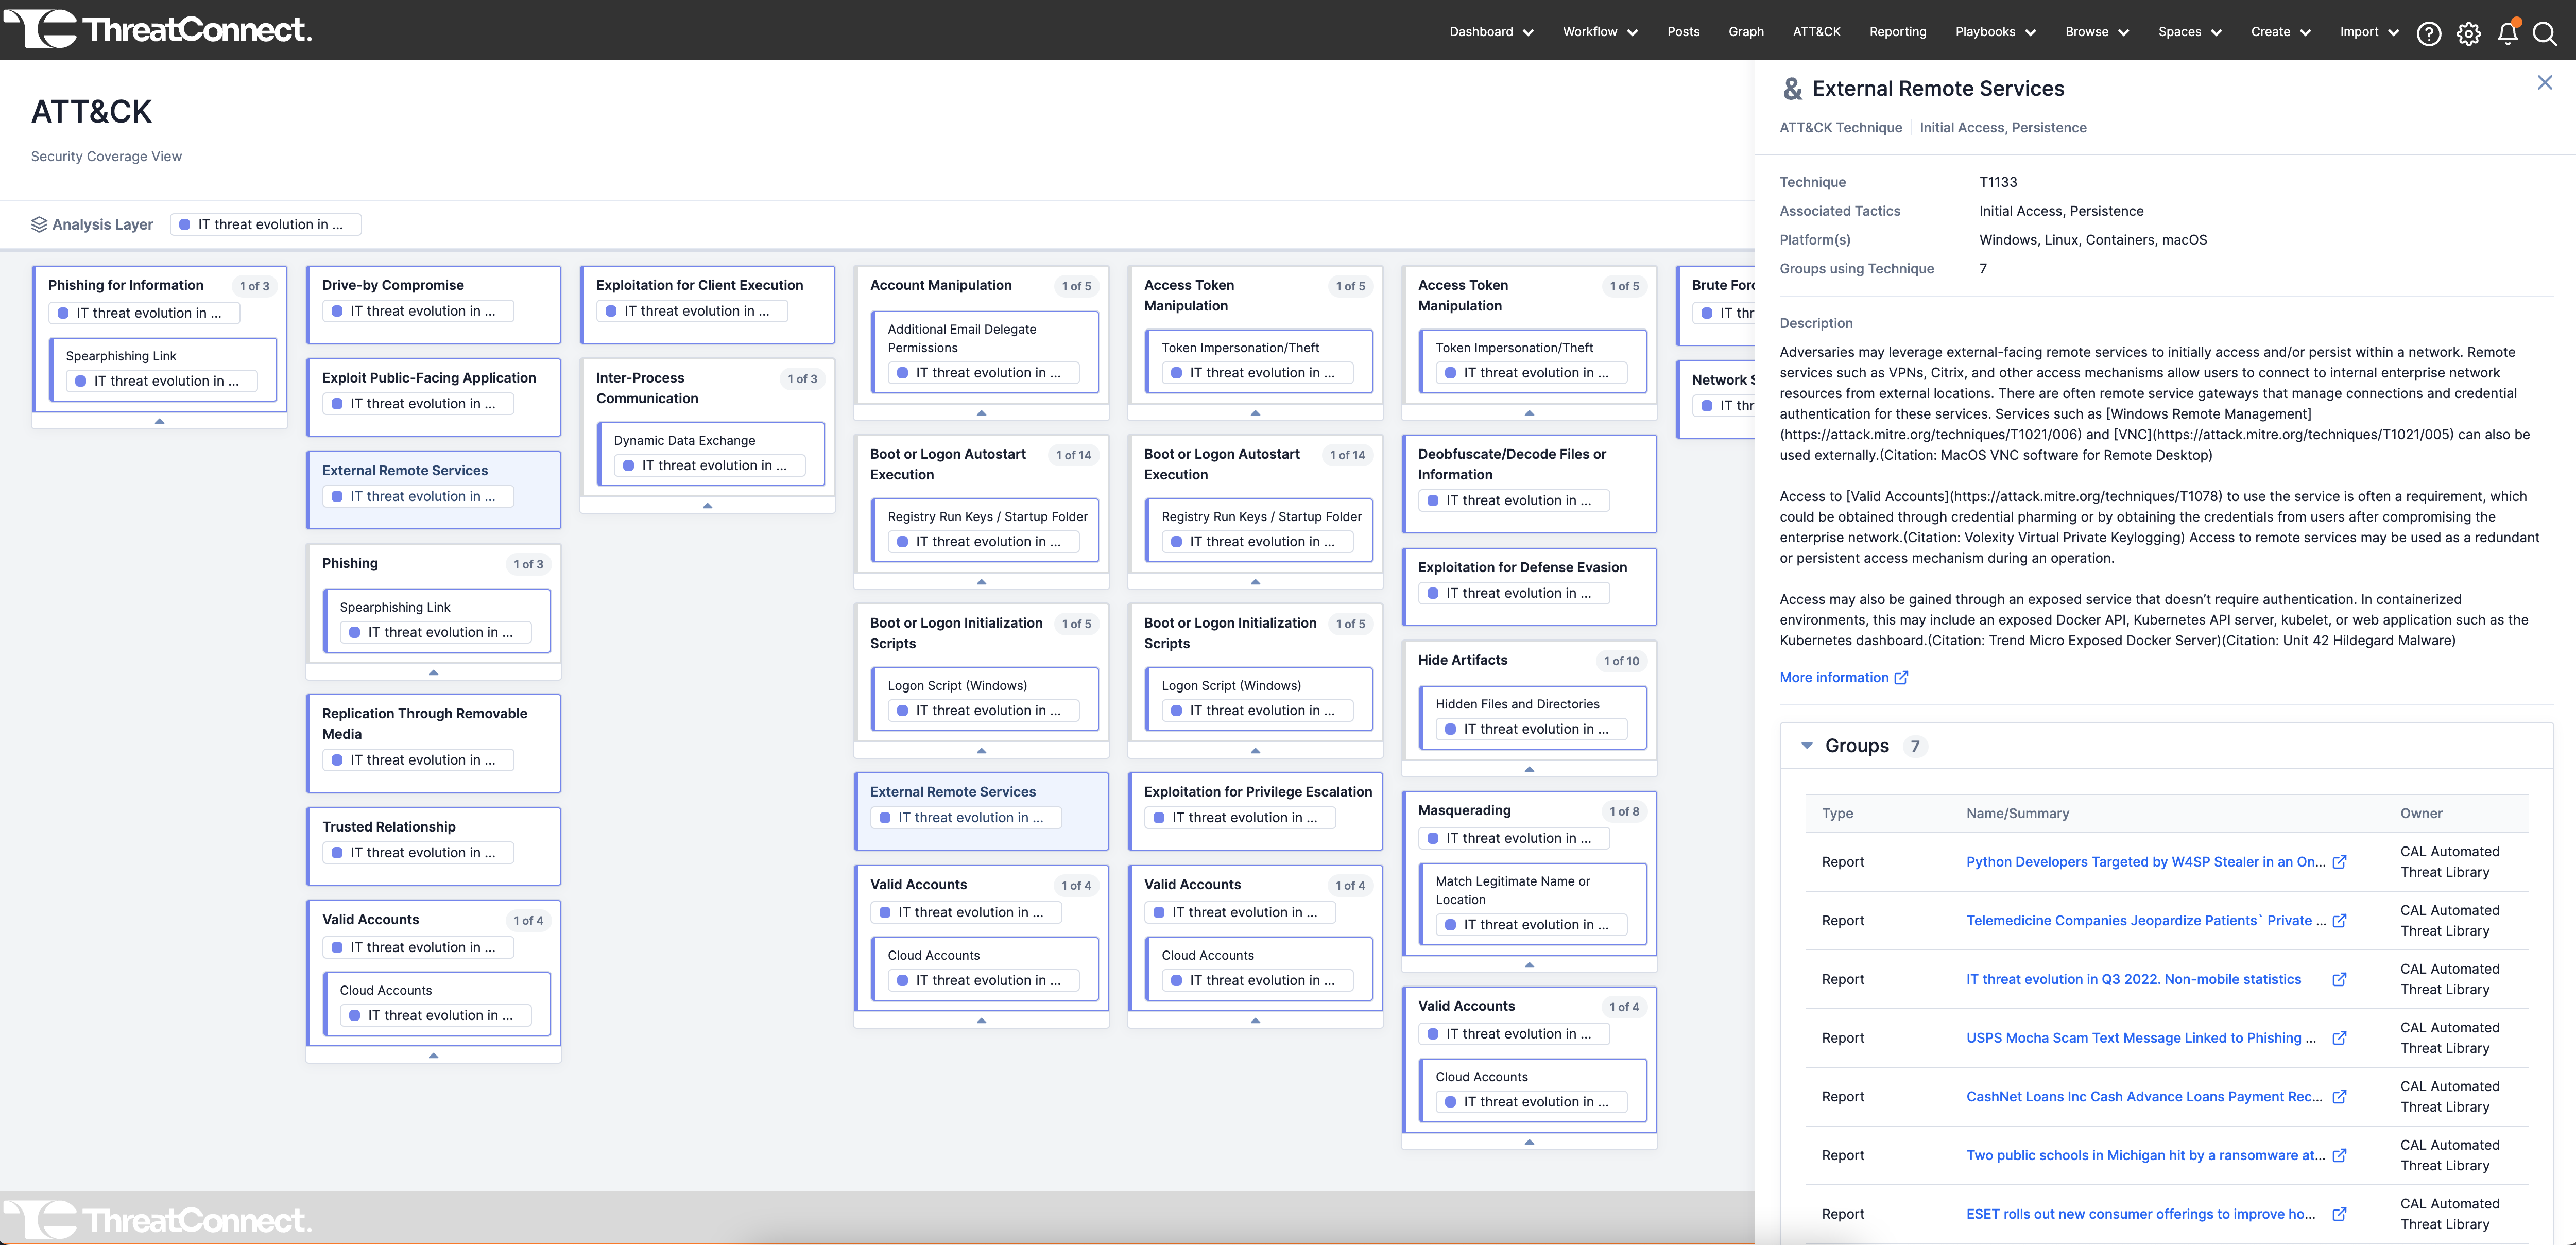Click the ThreatConnect logo in header
This screenshot has height=1245, width=2576.
(x=159, y=29)
